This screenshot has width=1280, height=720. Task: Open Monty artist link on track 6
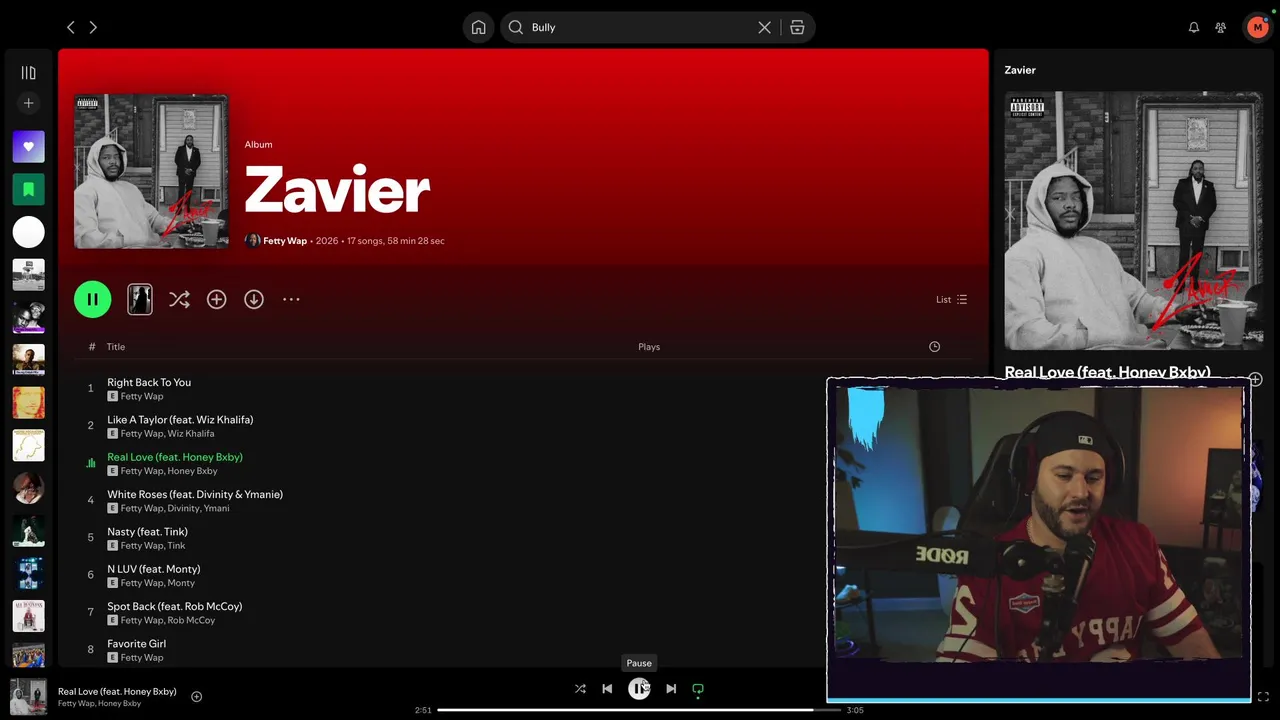coord(181,583)
